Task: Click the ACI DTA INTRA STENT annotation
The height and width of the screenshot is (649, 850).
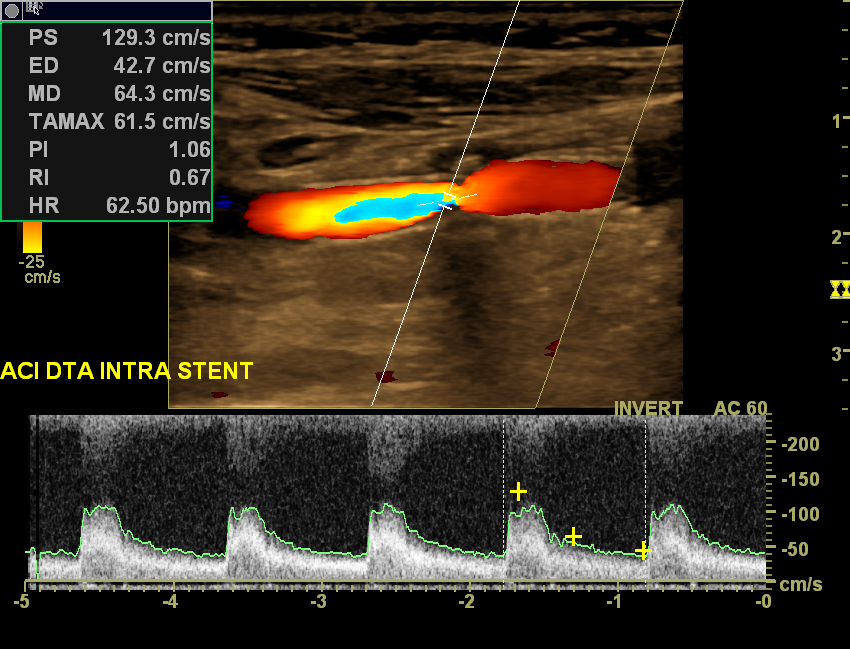Action: (x=127, y=371)
